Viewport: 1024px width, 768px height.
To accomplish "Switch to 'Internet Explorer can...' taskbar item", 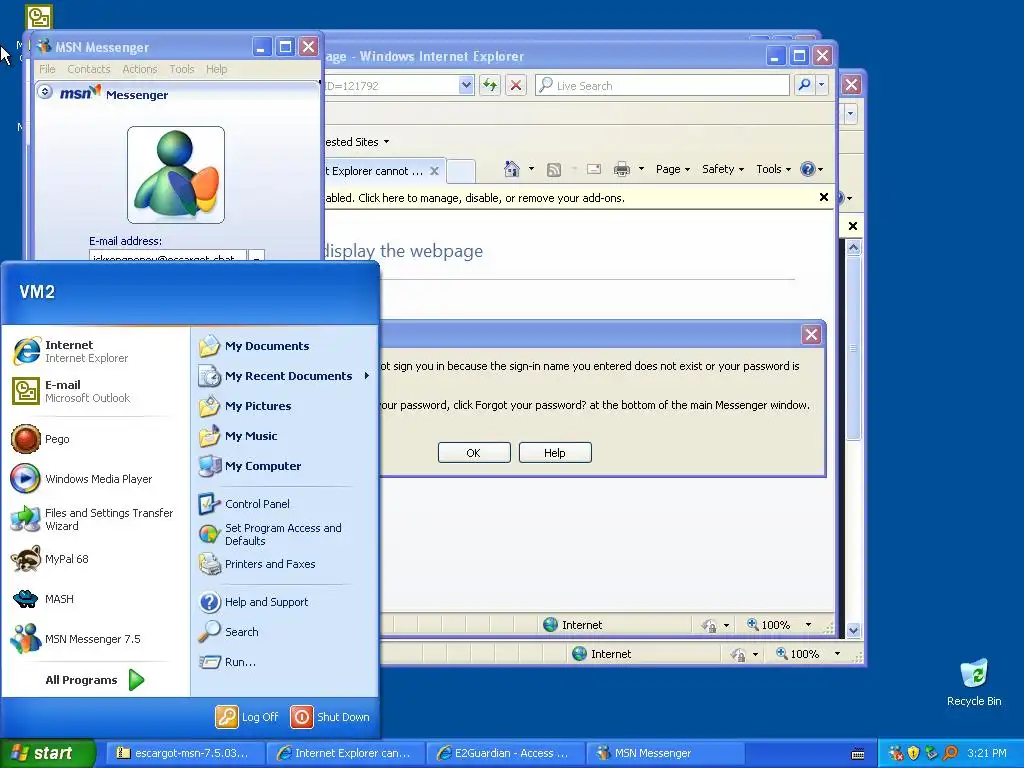I will (345, 753).
